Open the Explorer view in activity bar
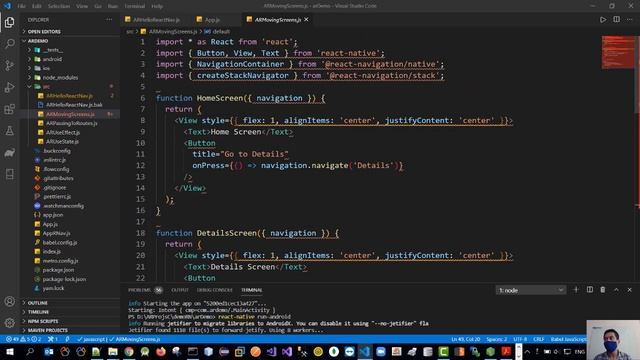This screenshot has width=640, height=360. 9,22
